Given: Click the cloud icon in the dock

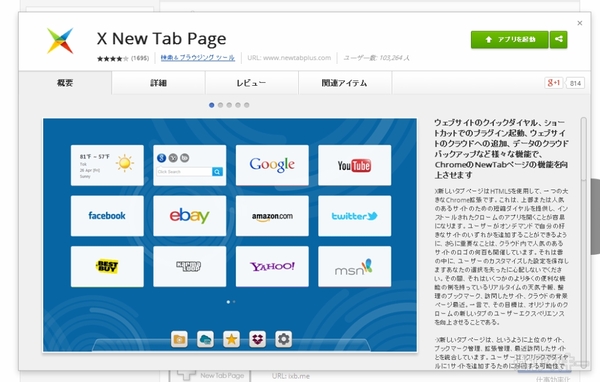Looking at the screenshot, I should [x=205, y=339].
